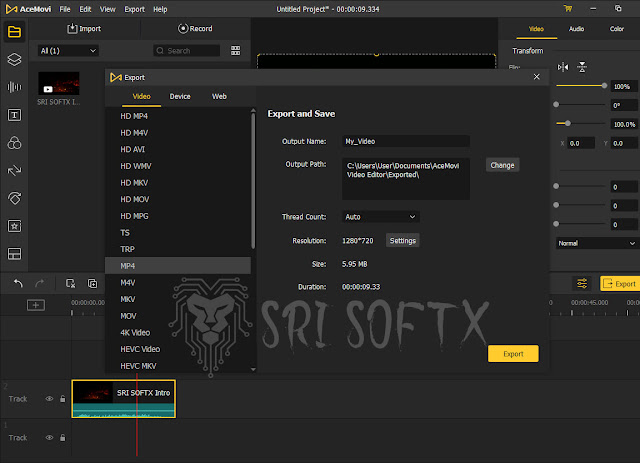Open the Export menu in menu bar
Viewport: 640px width, 463px height.
134,9
